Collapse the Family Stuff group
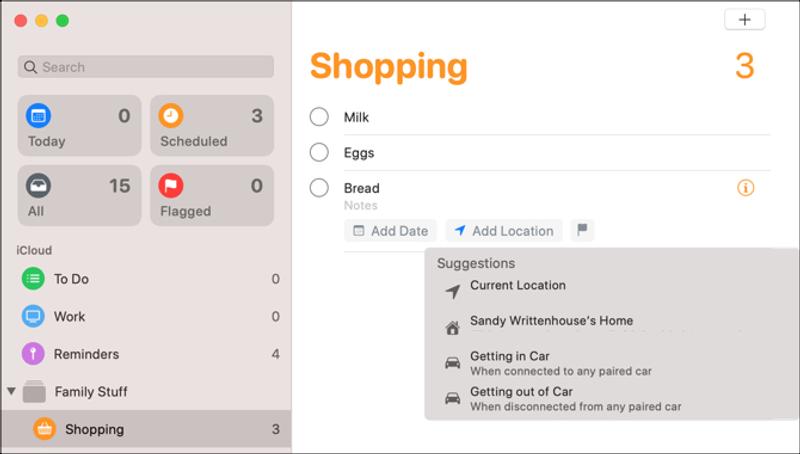This screenshot has height=454, width=800. [11, 392]
